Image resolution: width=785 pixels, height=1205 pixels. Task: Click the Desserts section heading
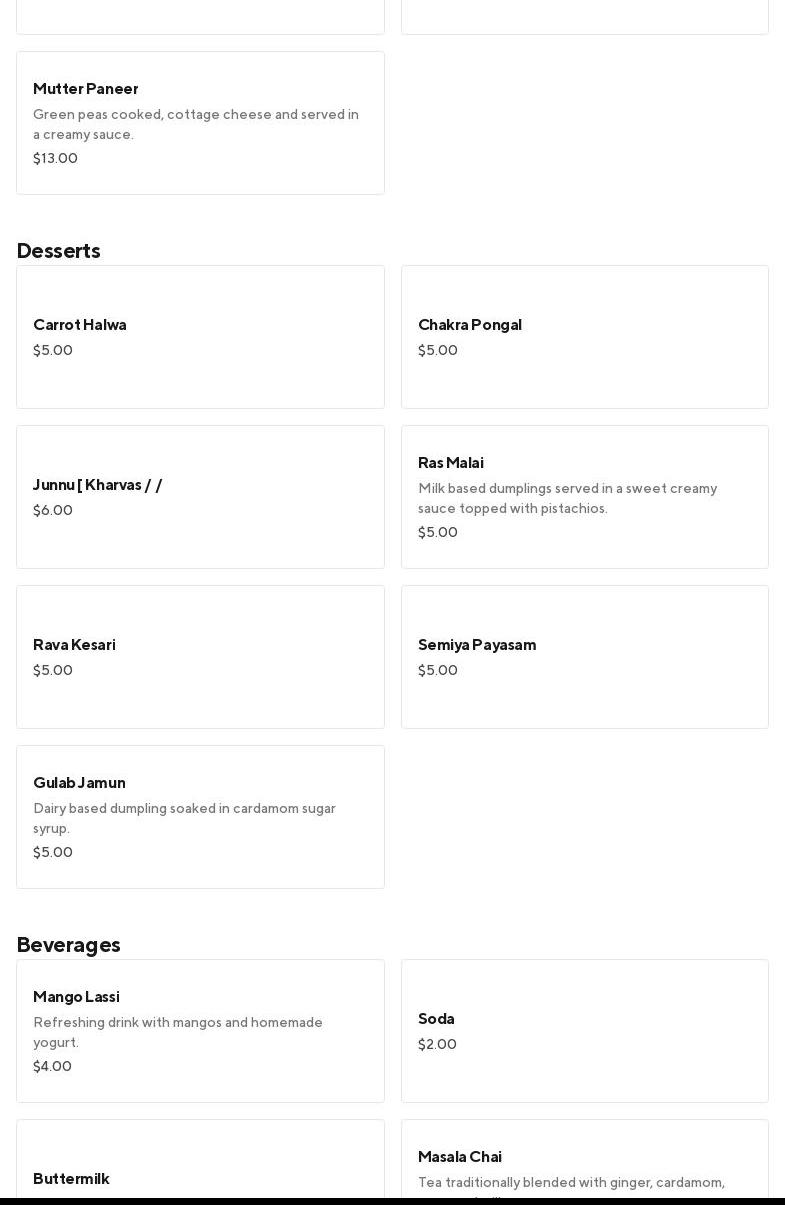(x=59, y=251)
